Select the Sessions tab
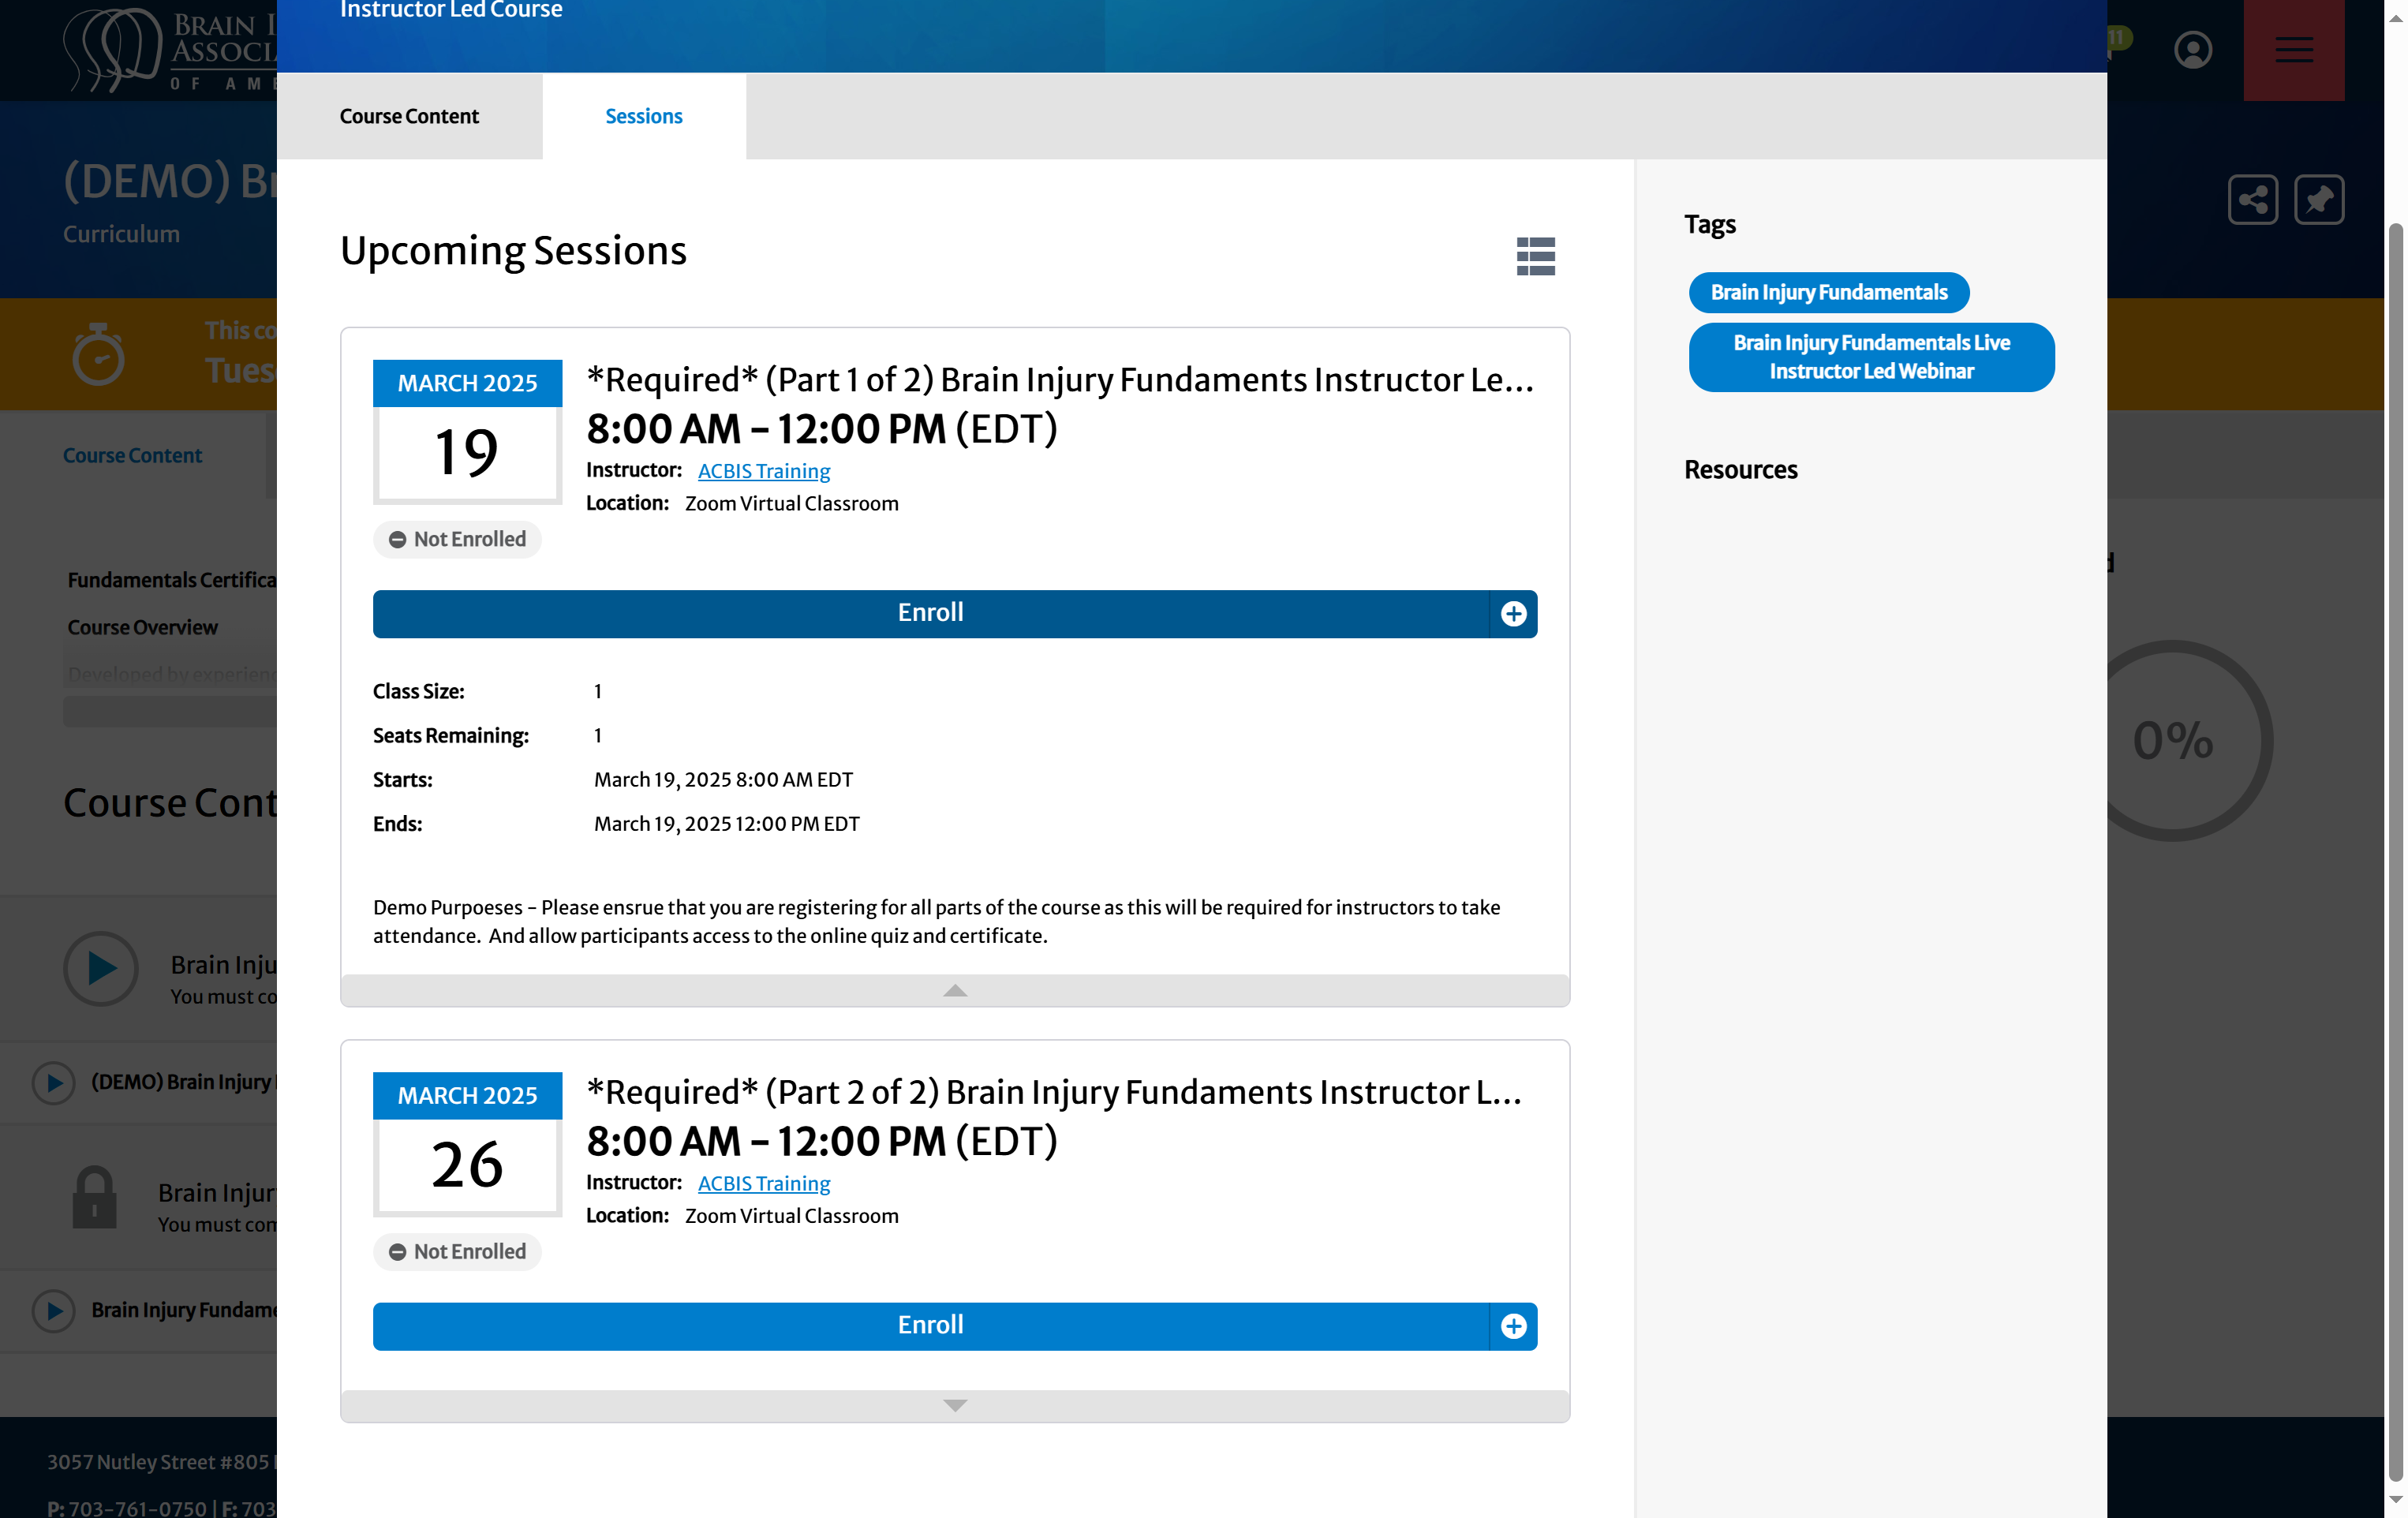The width and height of the screenshot is (2408, 1518). tap(644, 116)
